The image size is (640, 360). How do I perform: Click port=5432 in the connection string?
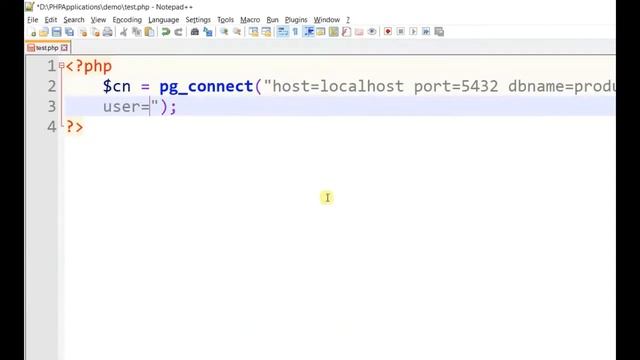(x=456, y=86)
